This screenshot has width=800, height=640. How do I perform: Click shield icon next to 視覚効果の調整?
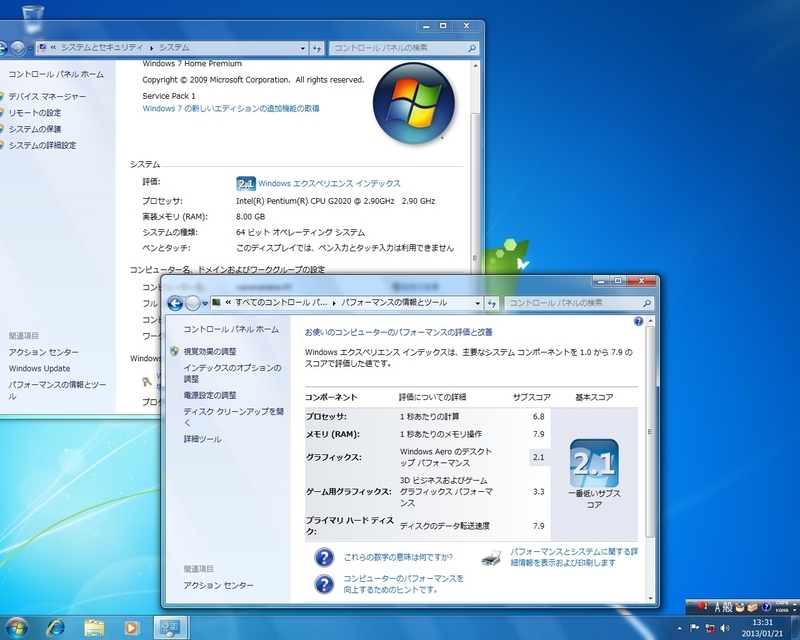tap(174, 351)
